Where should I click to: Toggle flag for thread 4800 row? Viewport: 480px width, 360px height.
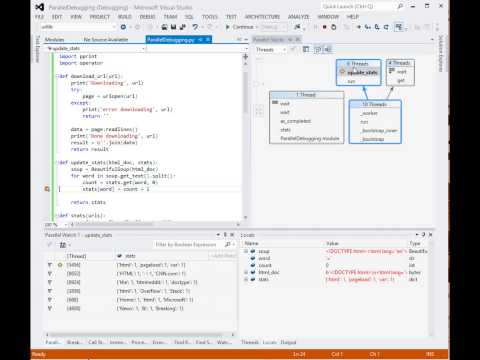point(50,308)
